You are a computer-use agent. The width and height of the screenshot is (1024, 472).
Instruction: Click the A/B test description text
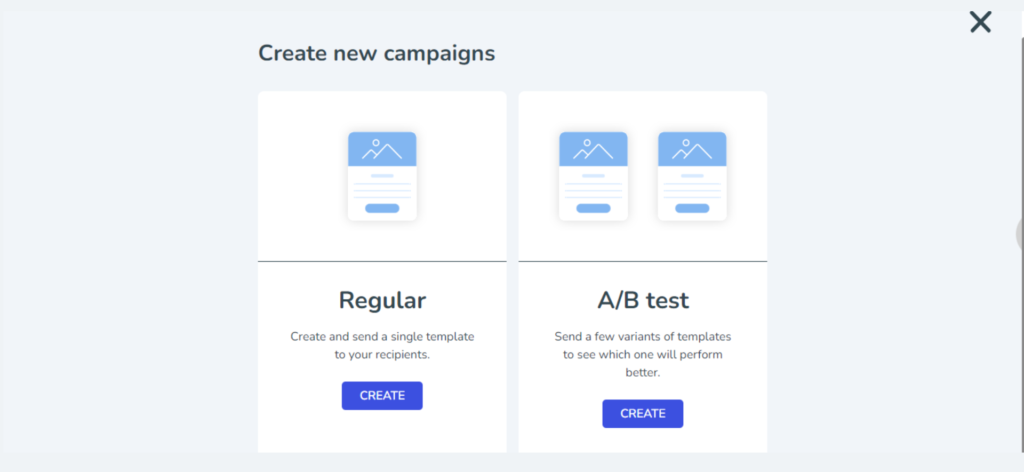click(643, 355)
